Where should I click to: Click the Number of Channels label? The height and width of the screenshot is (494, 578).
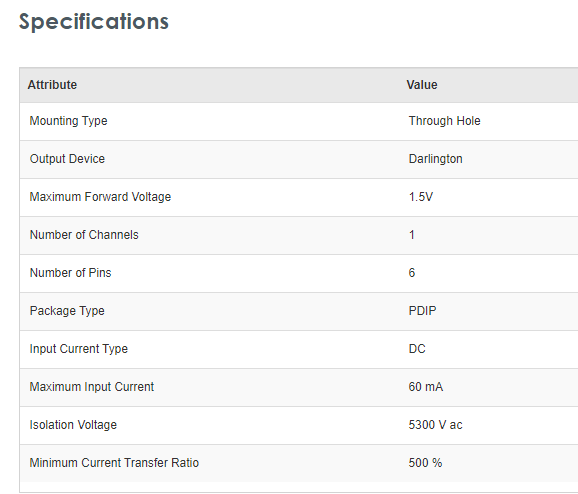[84, 235]
